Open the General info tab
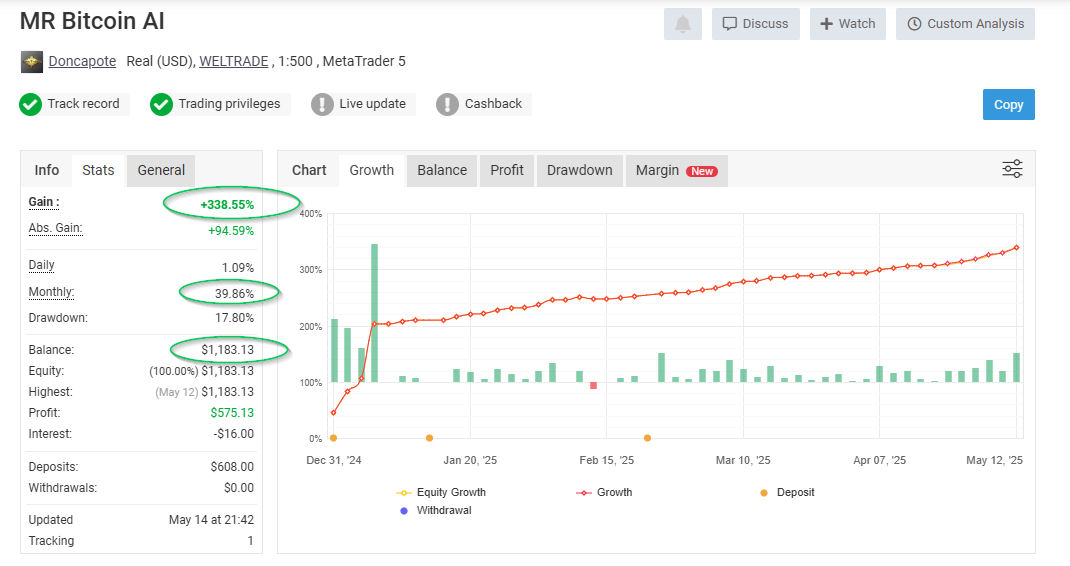This screenshot has width=1070, height=566. tap(161, 170)
